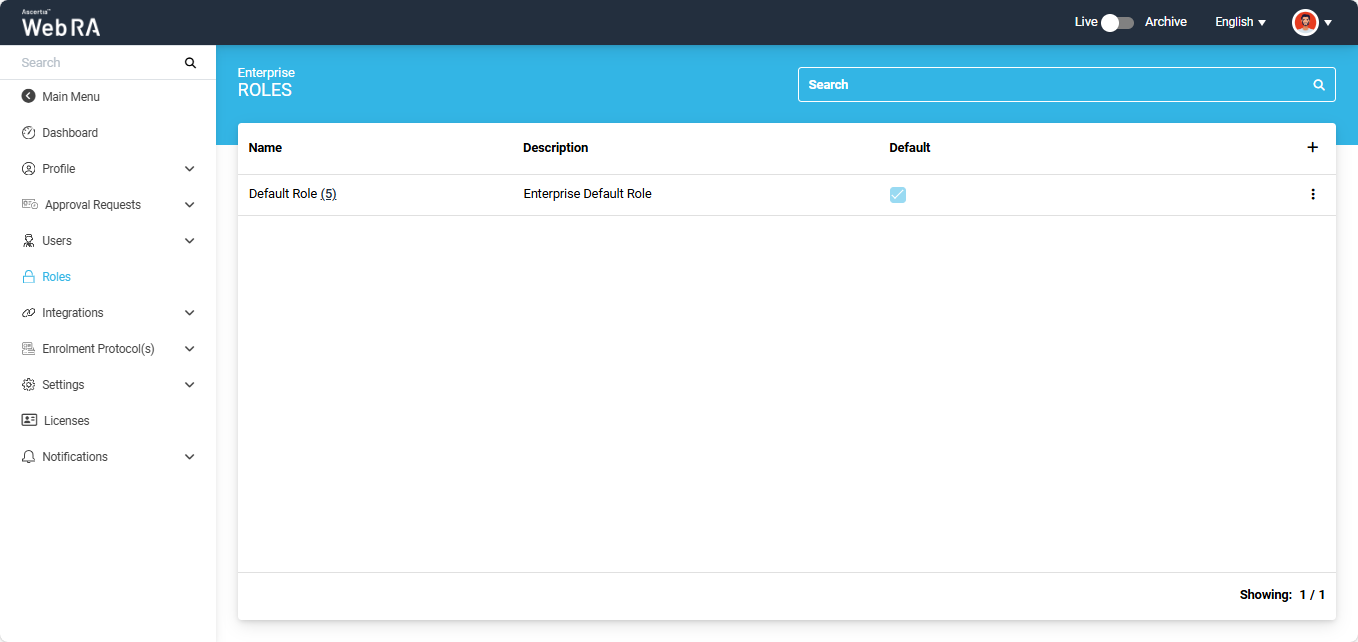This screenshot has height=642, width=1358.
Task: Toggle the Default checkbox for Default Role
Action: tap(897, 194)
